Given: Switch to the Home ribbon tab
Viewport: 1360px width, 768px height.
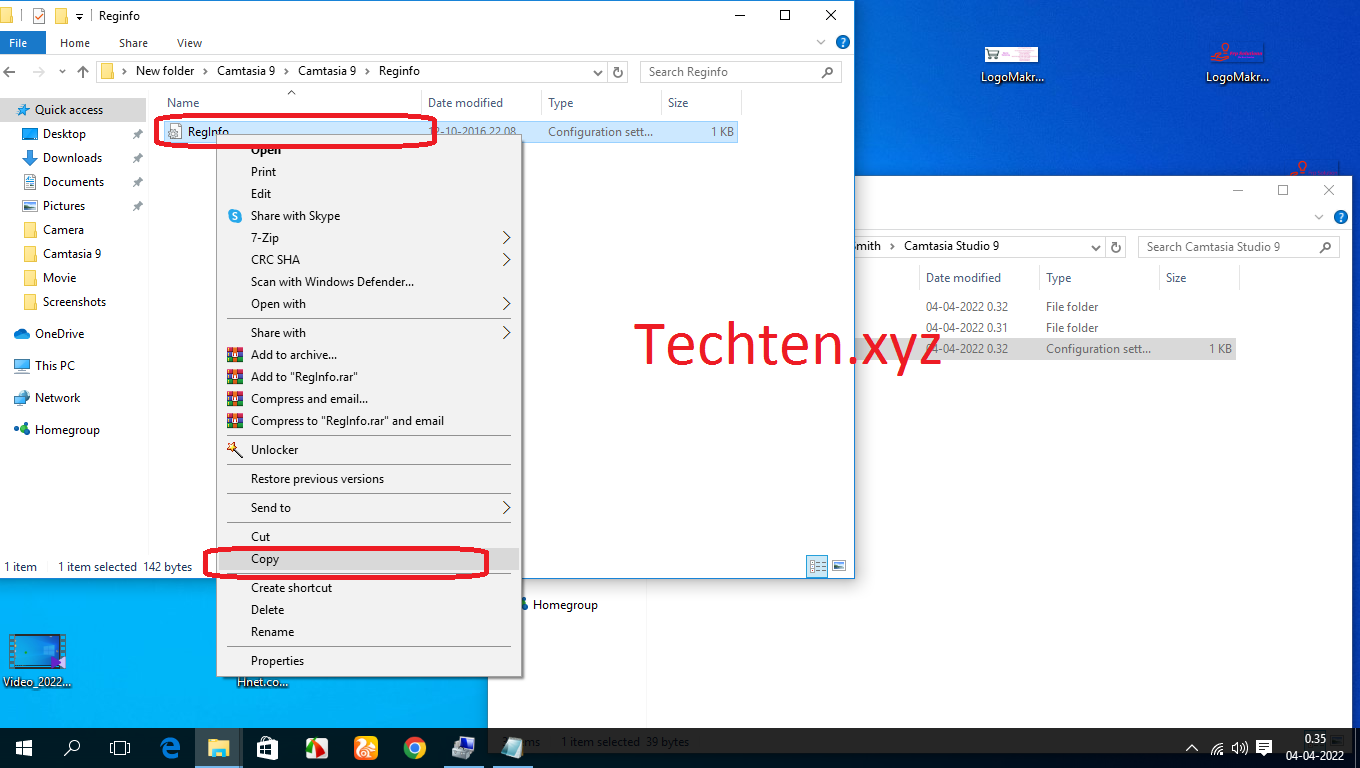Looking at the screenshot, I should tap(75, 43).
